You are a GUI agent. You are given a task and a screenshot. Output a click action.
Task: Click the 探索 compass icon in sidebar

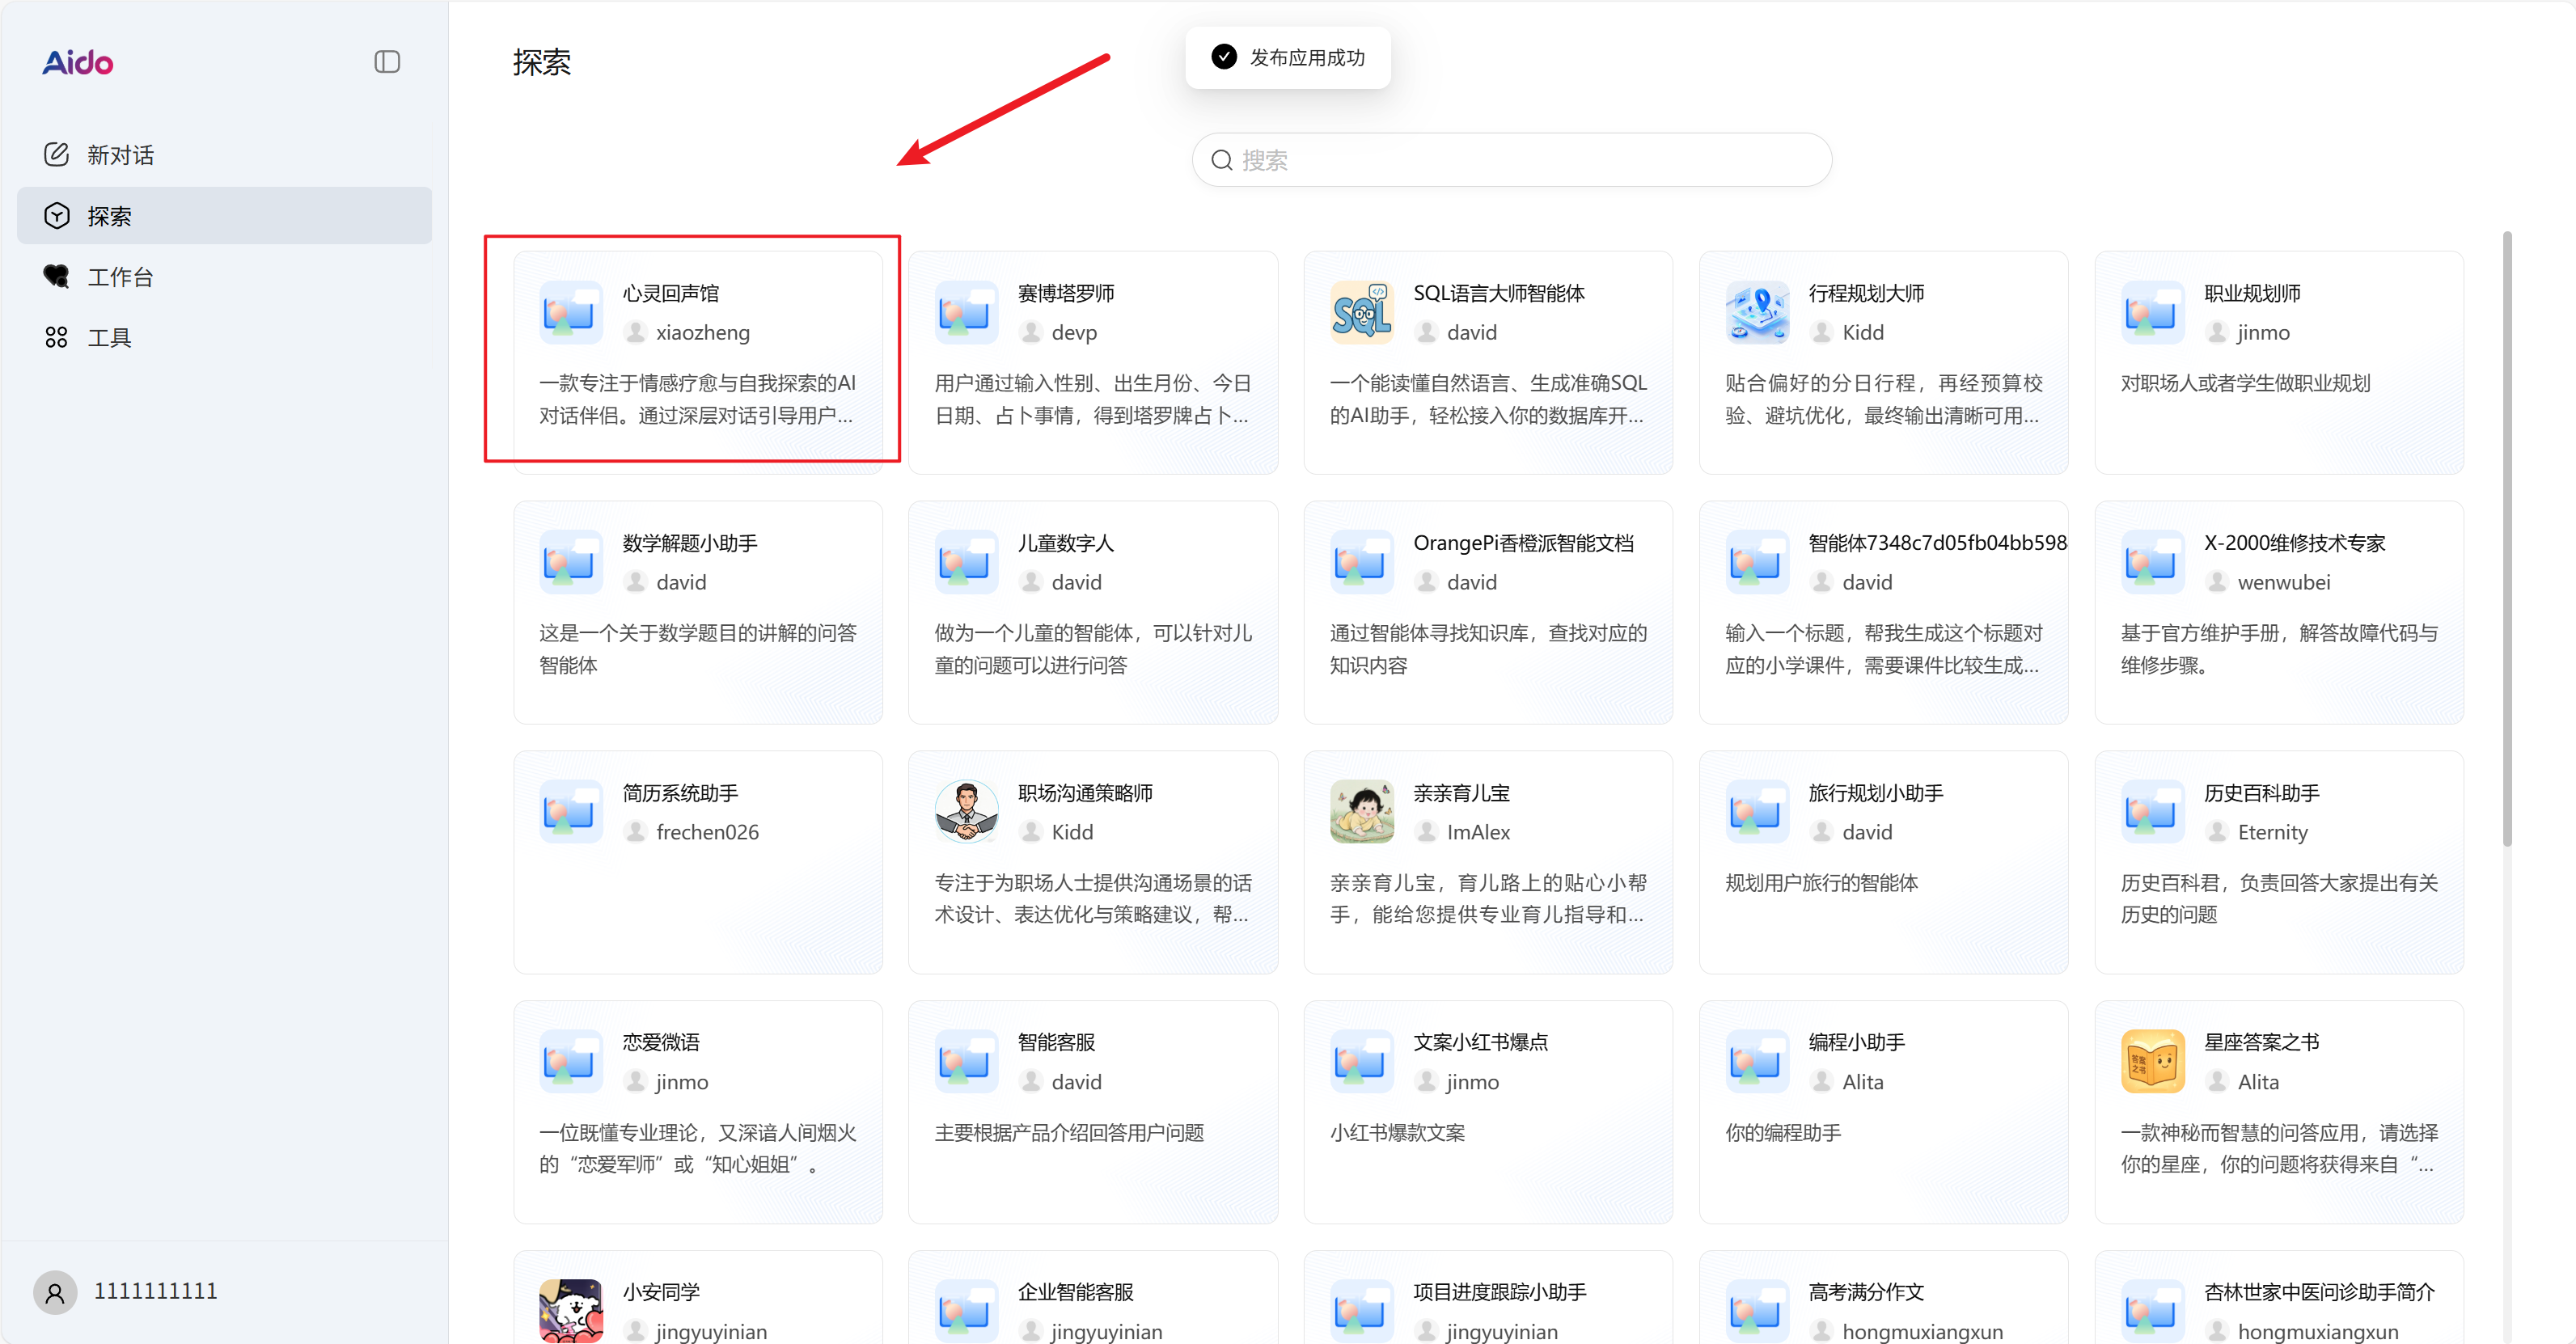tap(57, 215)
